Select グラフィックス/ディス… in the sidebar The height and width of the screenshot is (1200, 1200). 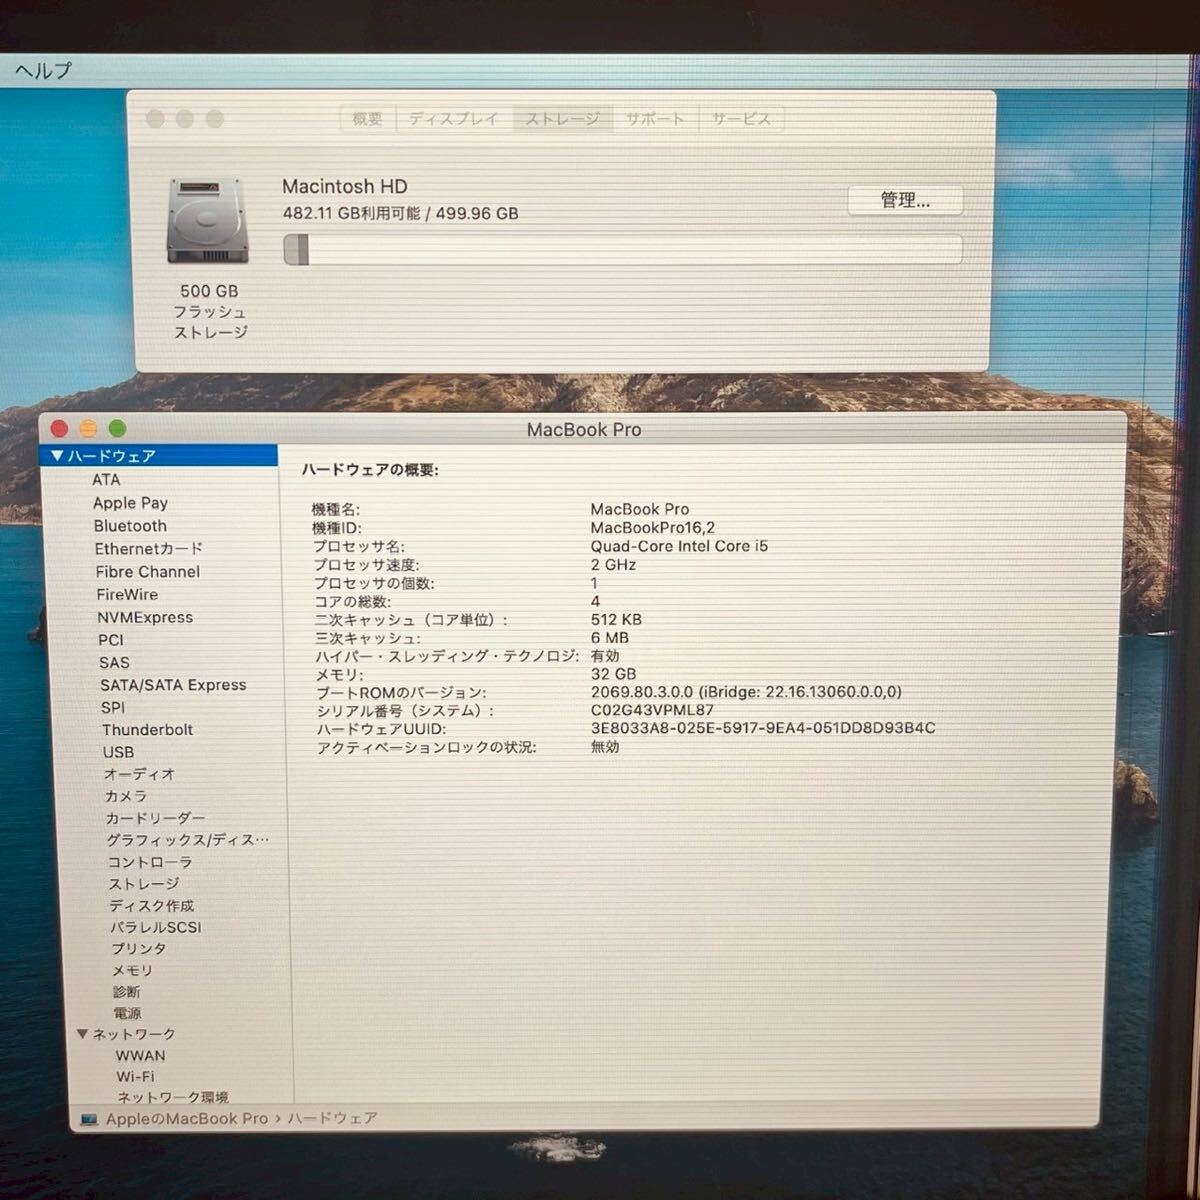[x=188, y=840]
